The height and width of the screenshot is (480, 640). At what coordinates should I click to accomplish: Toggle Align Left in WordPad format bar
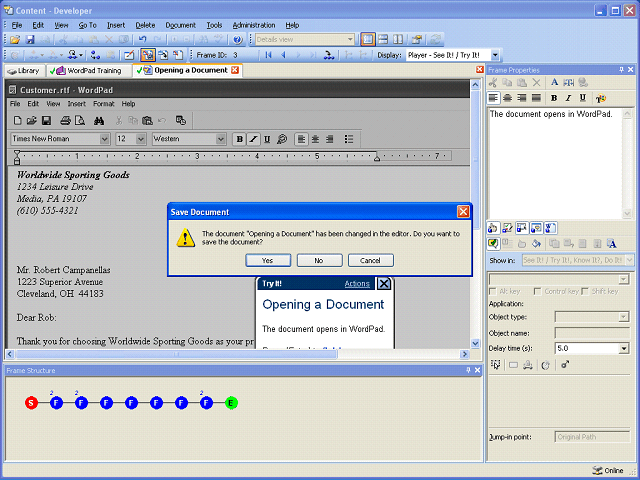[301, 139]
